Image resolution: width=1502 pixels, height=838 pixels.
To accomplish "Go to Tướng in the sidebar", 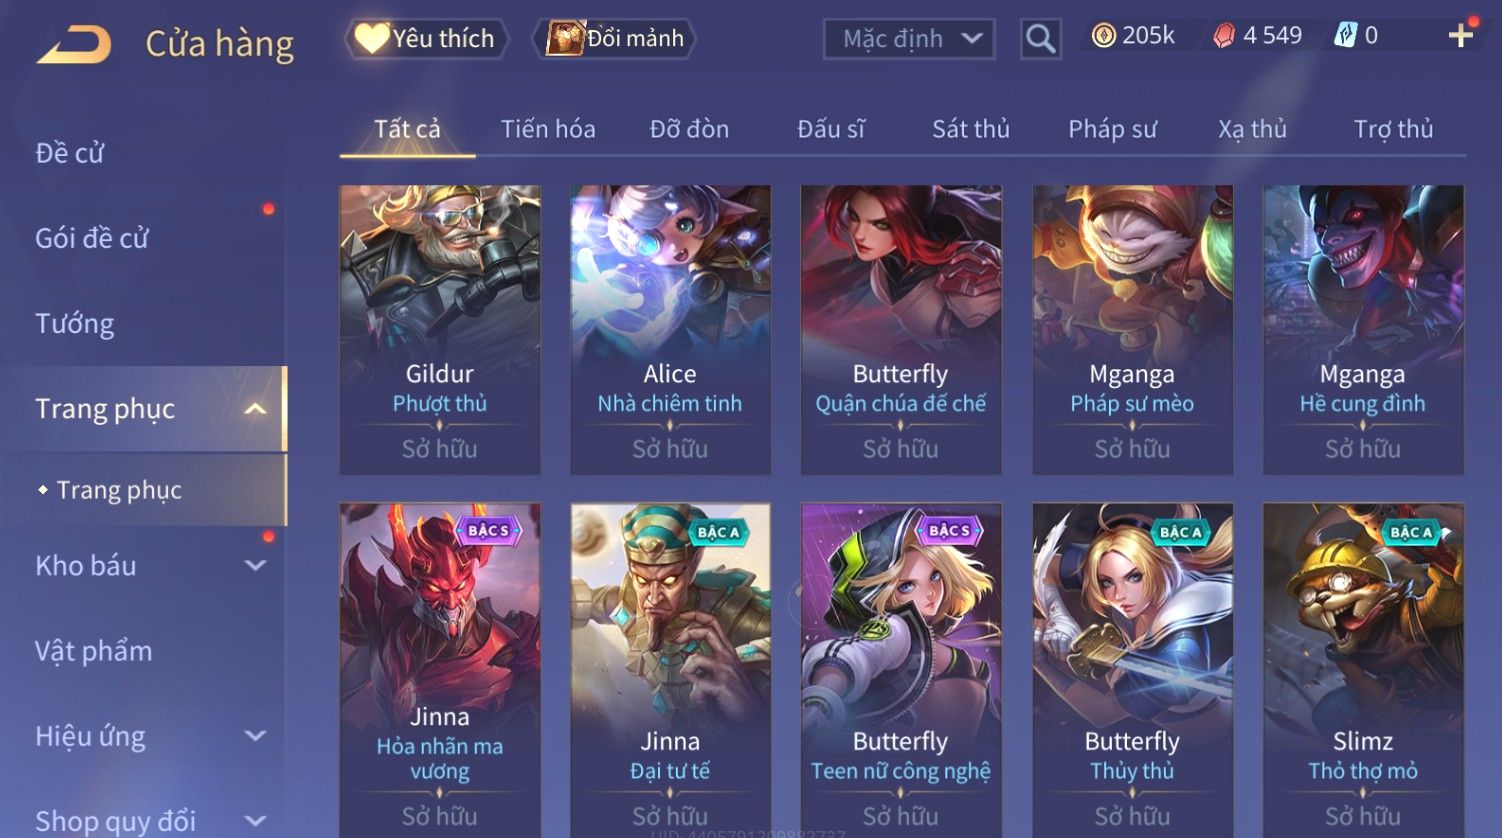I will pos(75,324).
